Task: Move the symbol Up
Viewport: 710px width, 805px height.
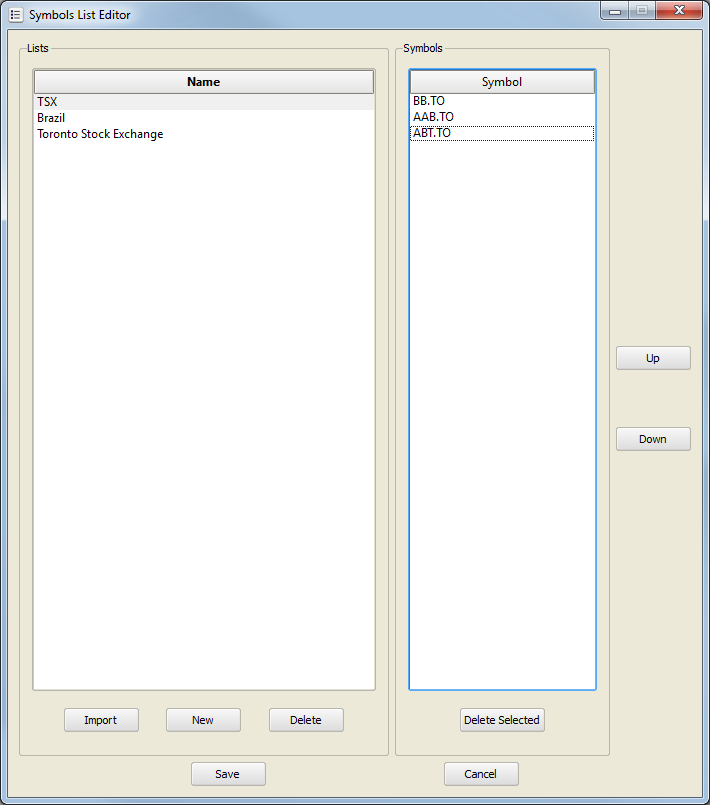Action: 653,358
